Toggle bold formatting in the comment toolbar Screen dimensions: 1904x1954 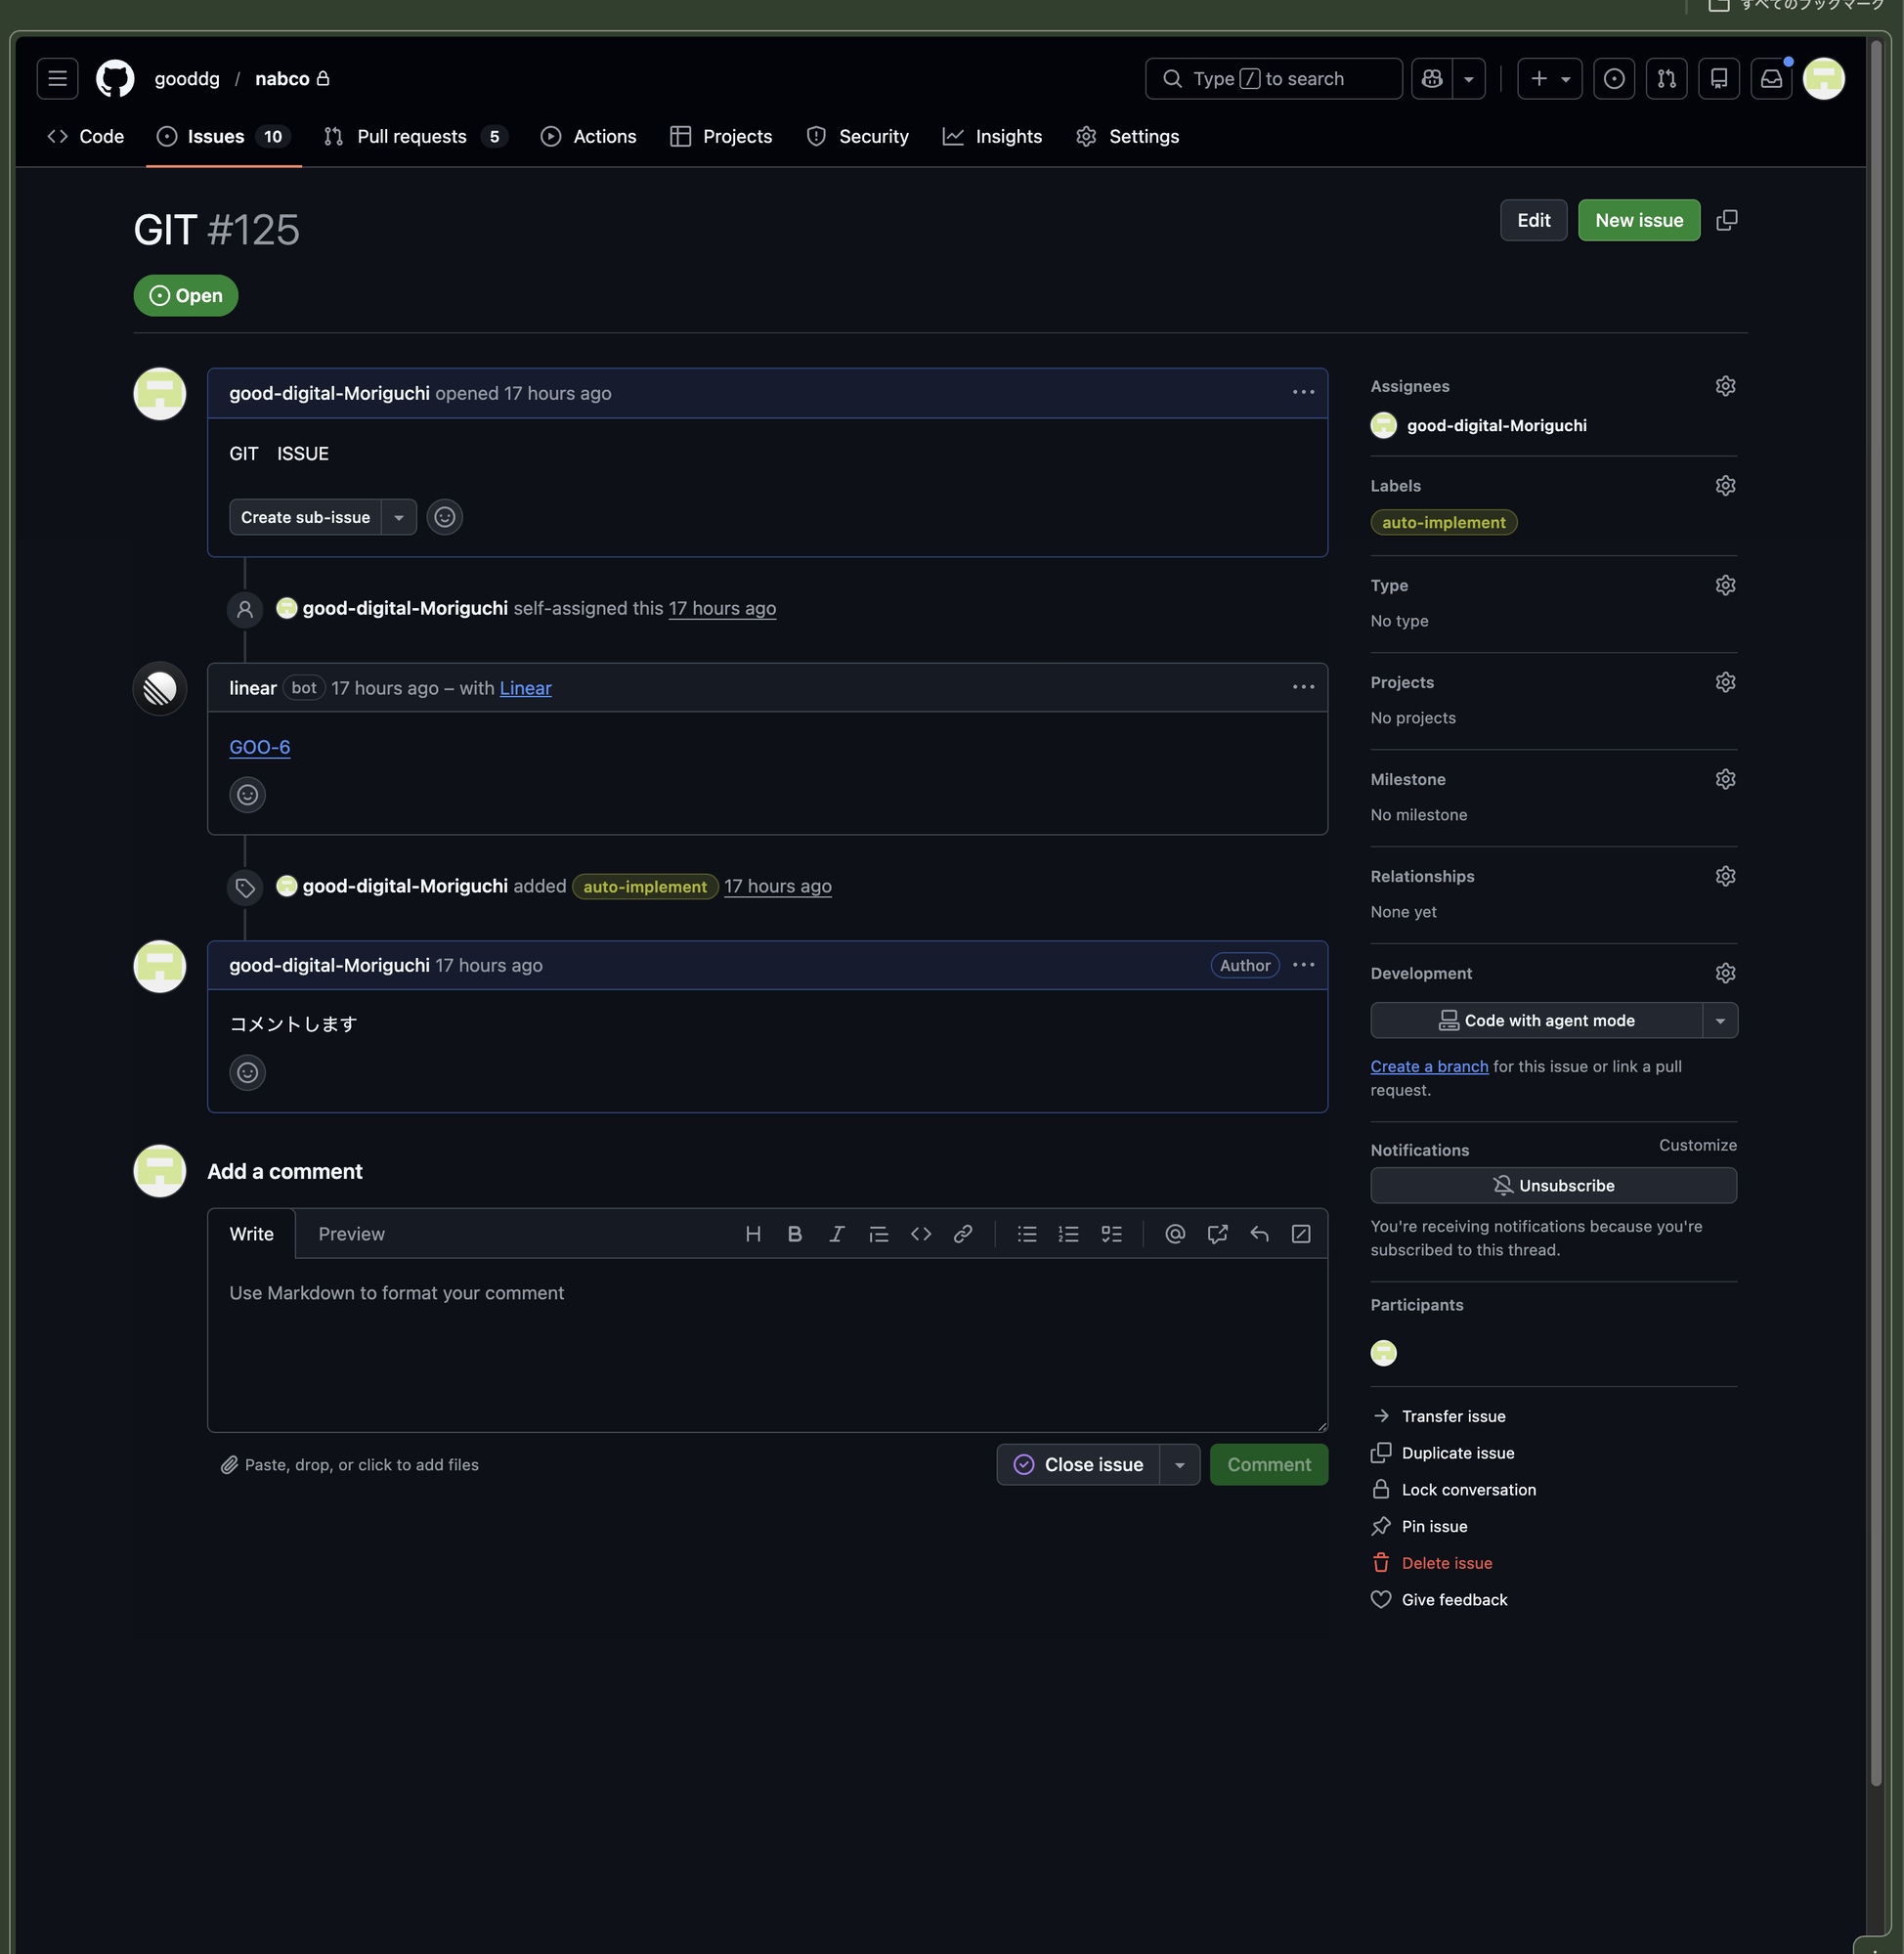coord(794,1233)
